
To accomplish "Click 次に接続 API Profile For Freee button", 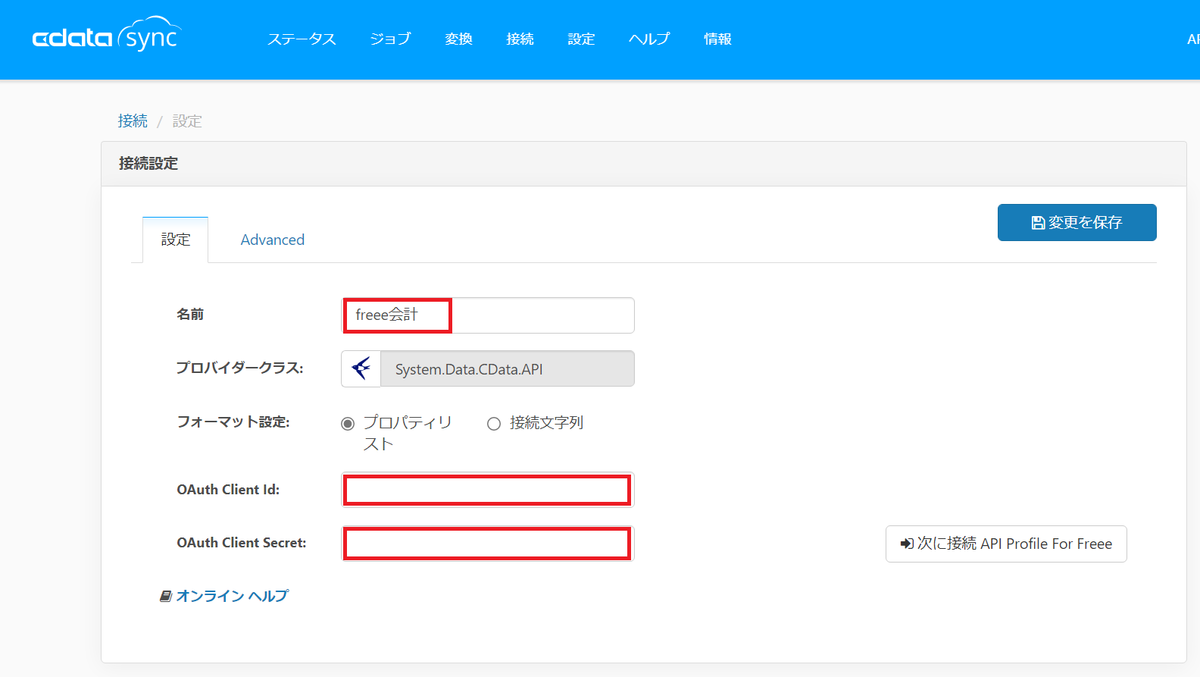I will click(x=1006, y=544).
